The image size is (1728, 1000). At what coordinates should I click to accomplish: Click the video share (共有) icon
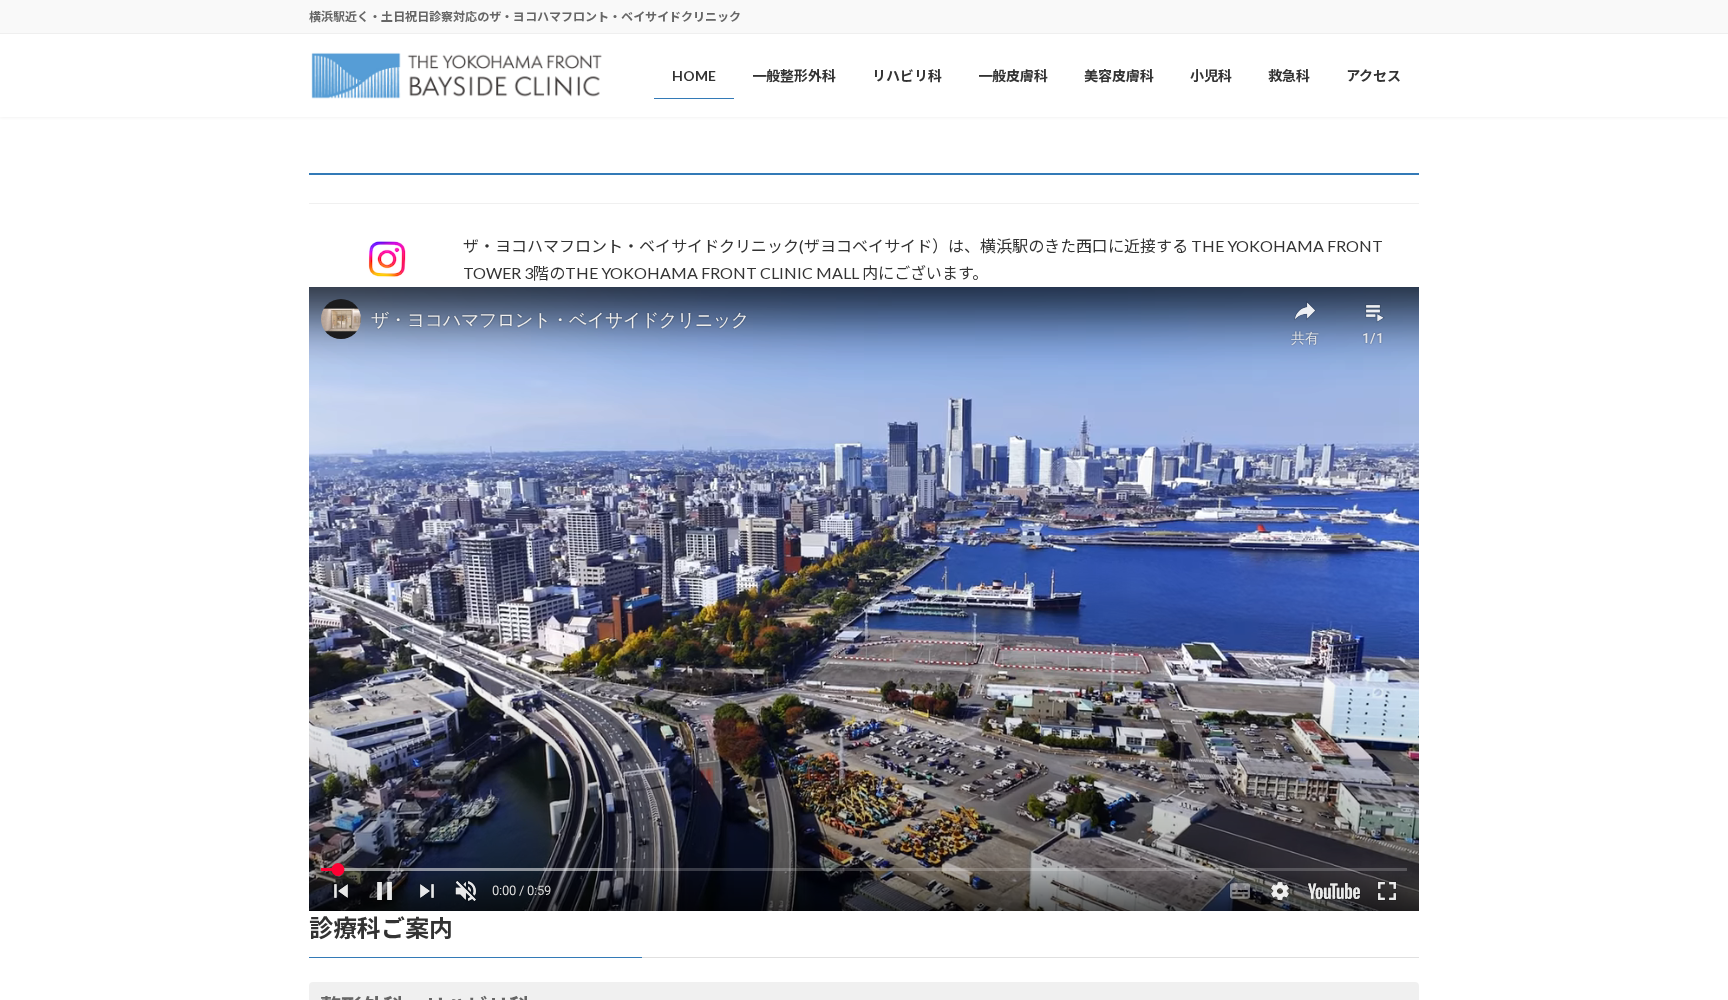coord(1304,311)
